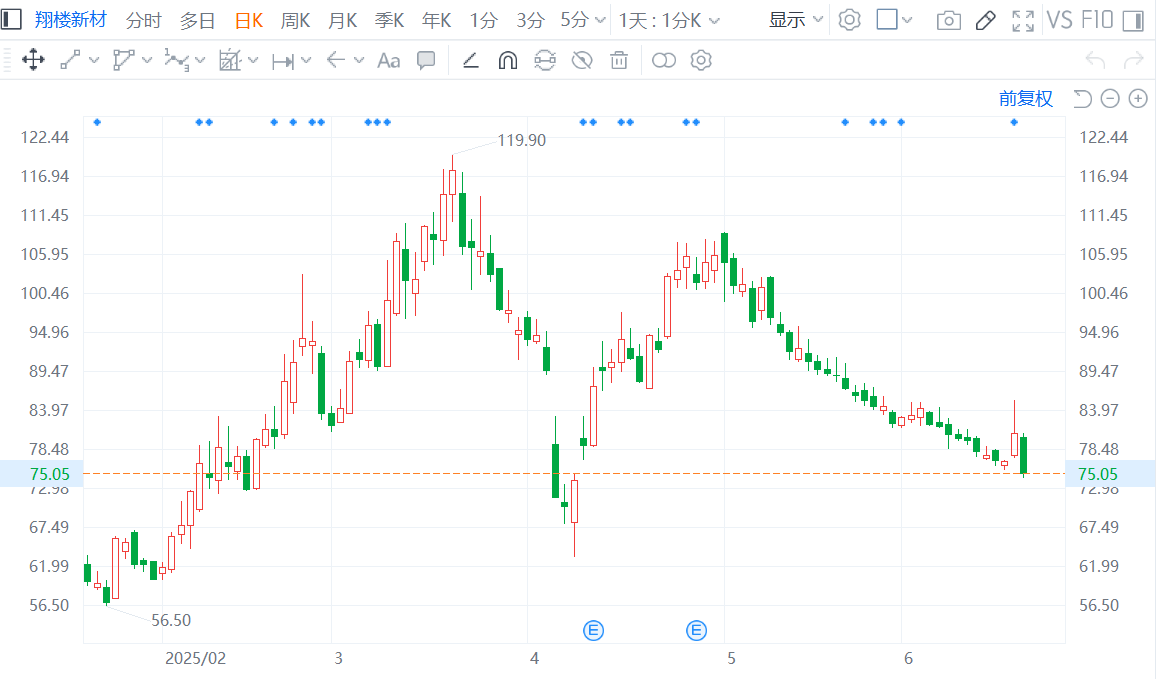1156x679 pixels.
Task: Delete drawings with trash icon
Action: pyautogui.click(x=619, y=60)
